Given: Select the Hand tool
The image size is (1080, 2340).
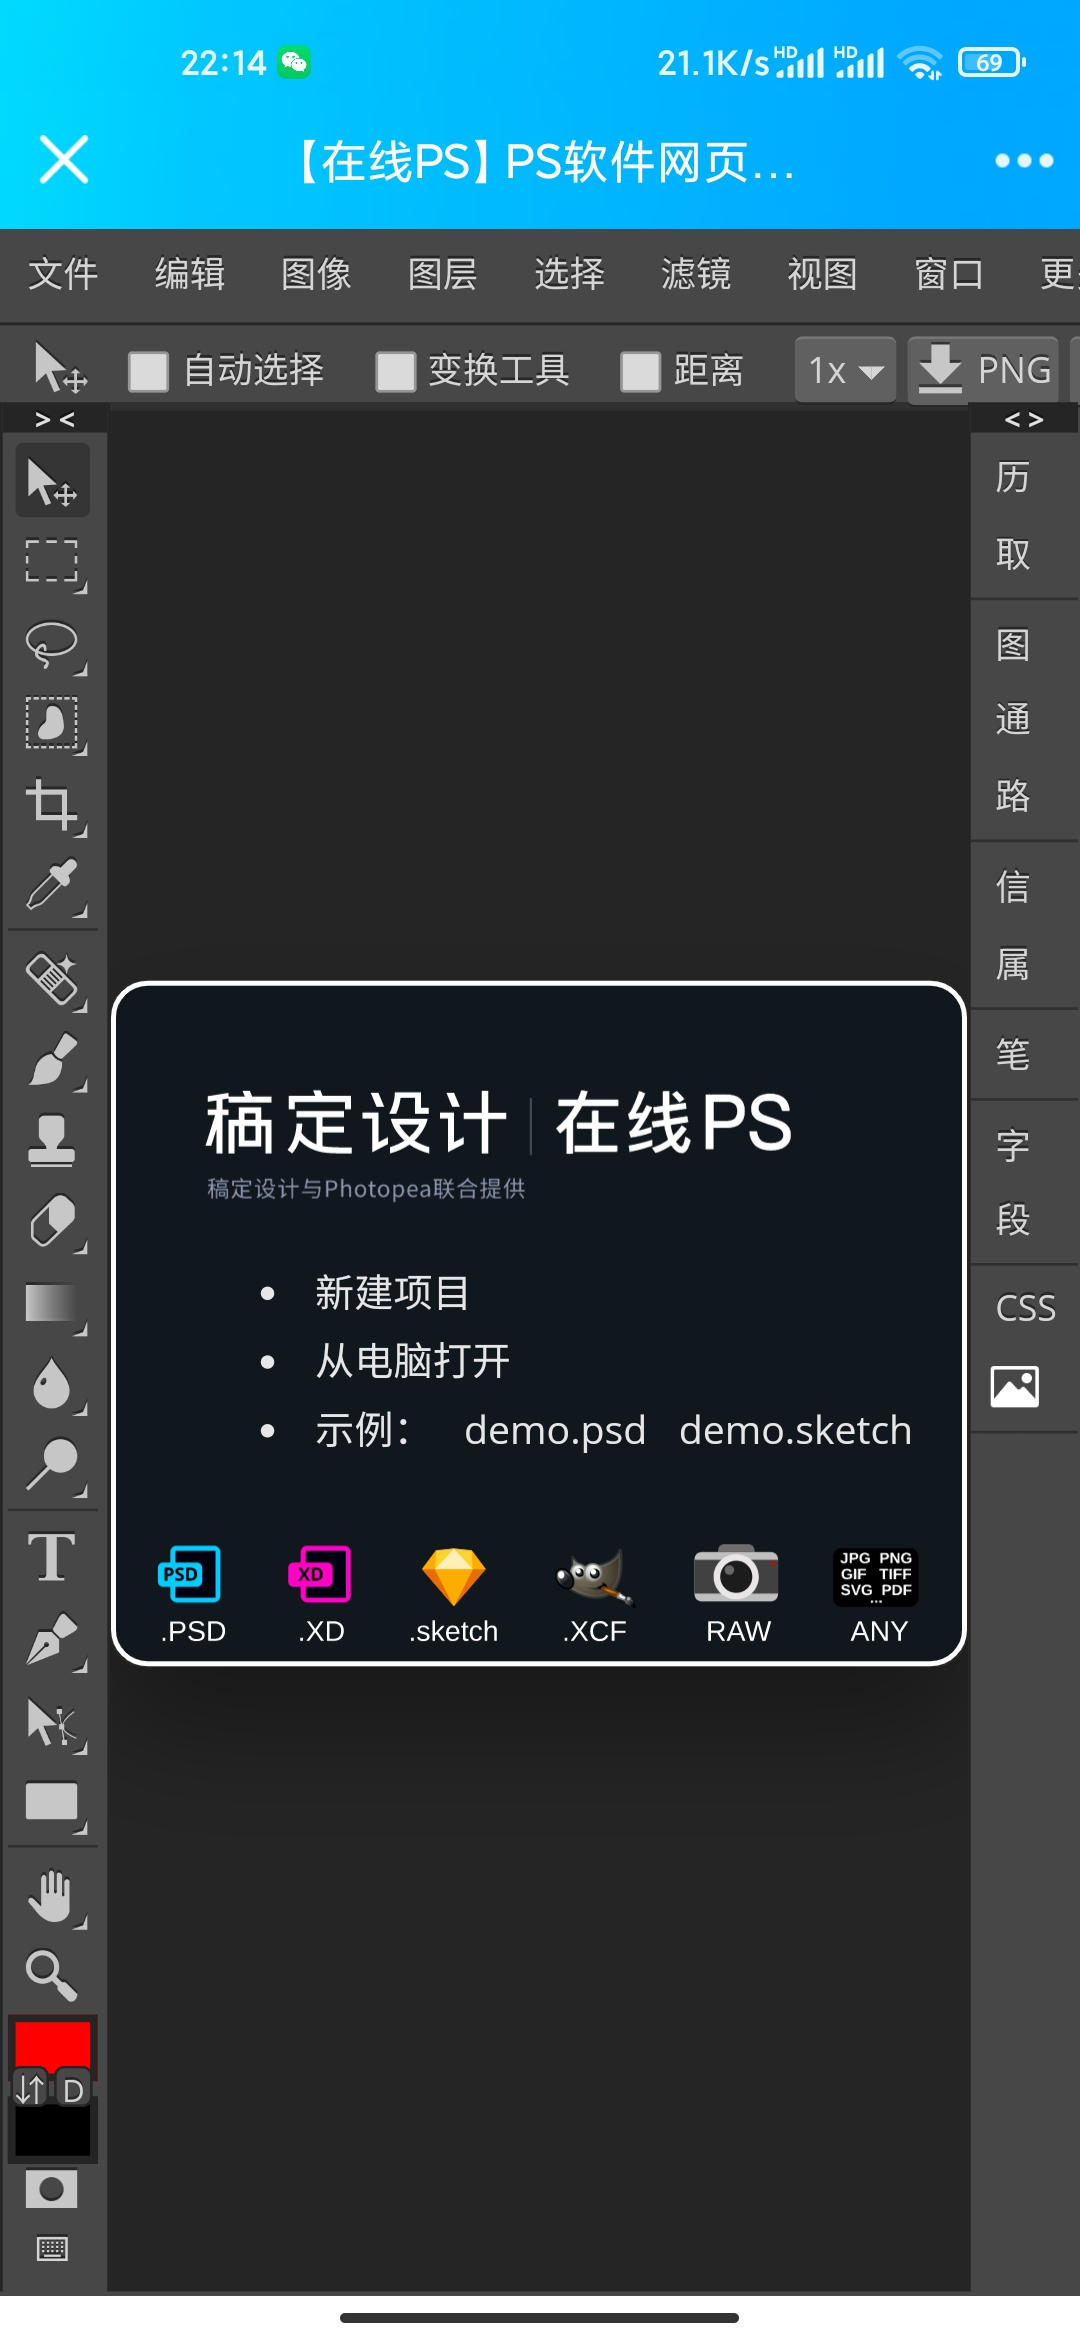Looking at the screenshot, I should pos(53,1896).
